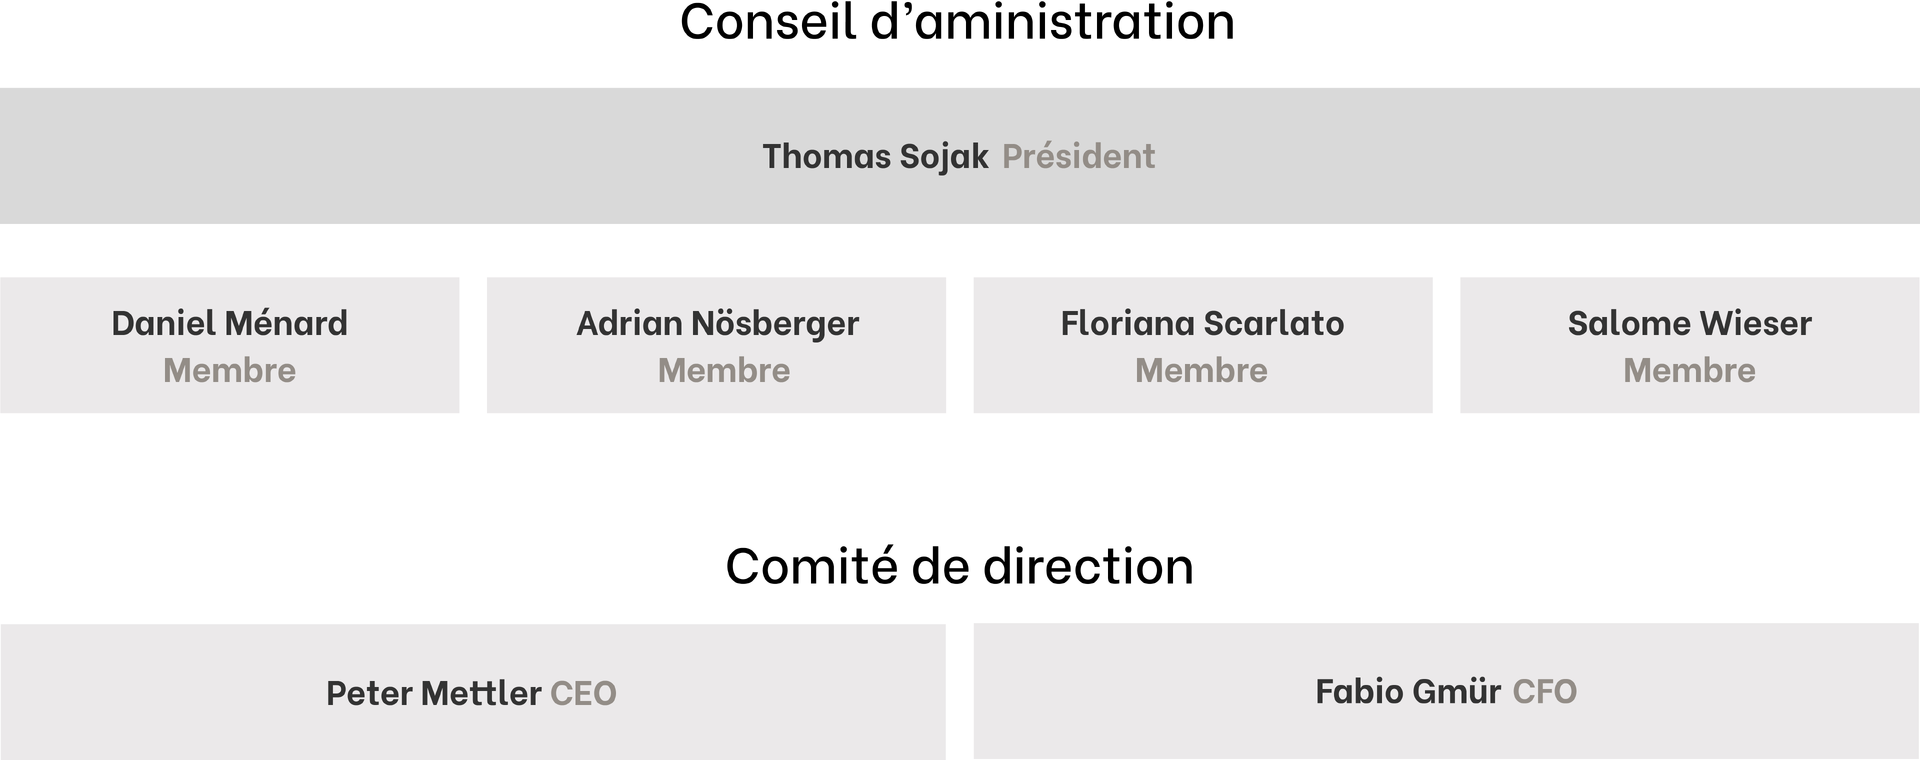Screen dimensions: 1920x760
Task: Click "Membre" below Adrian Nösberger
Action: [x=723, y=371]
